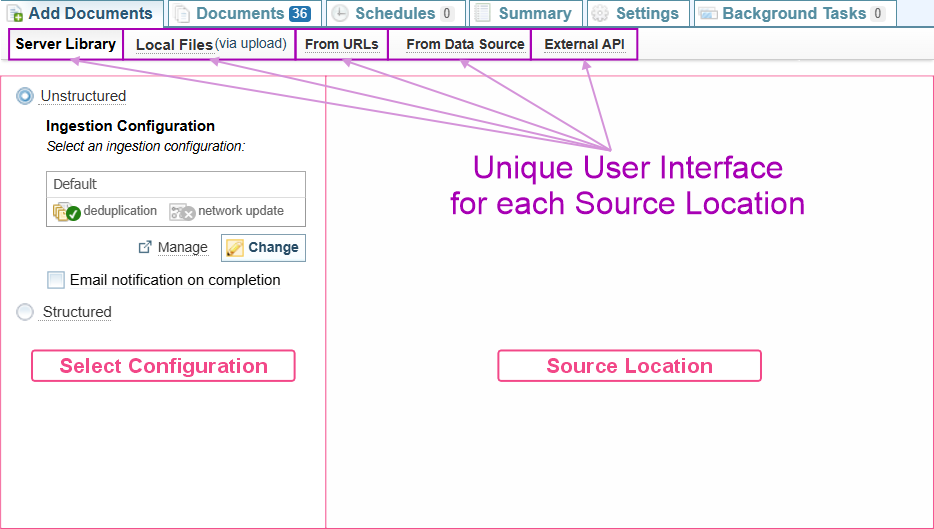Viewport: 934px width, 529px height.
Task: Click the Documents count badge 36
Action: click(300, 14)
